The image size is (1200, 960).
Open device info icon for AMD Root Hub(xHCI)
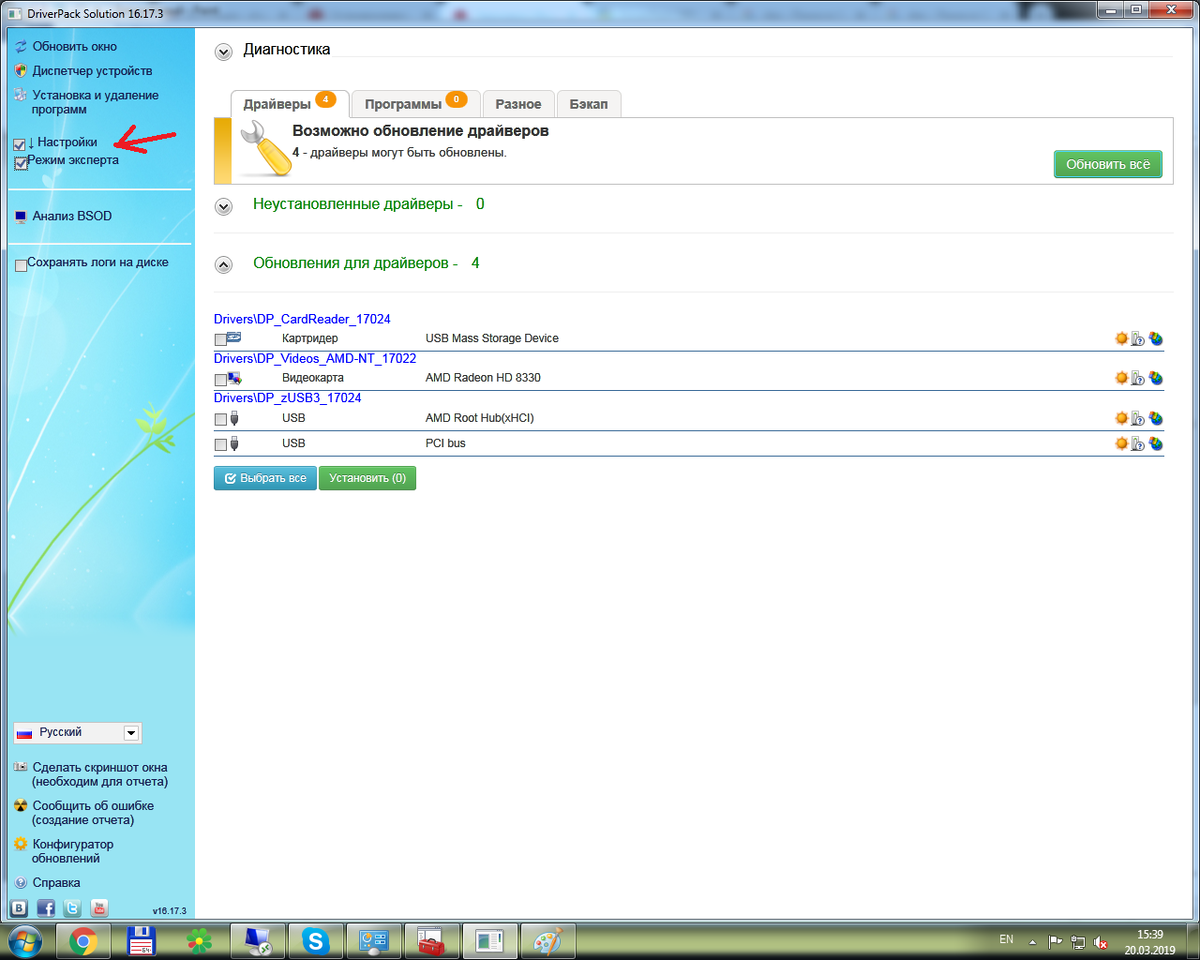(1138, 418)
